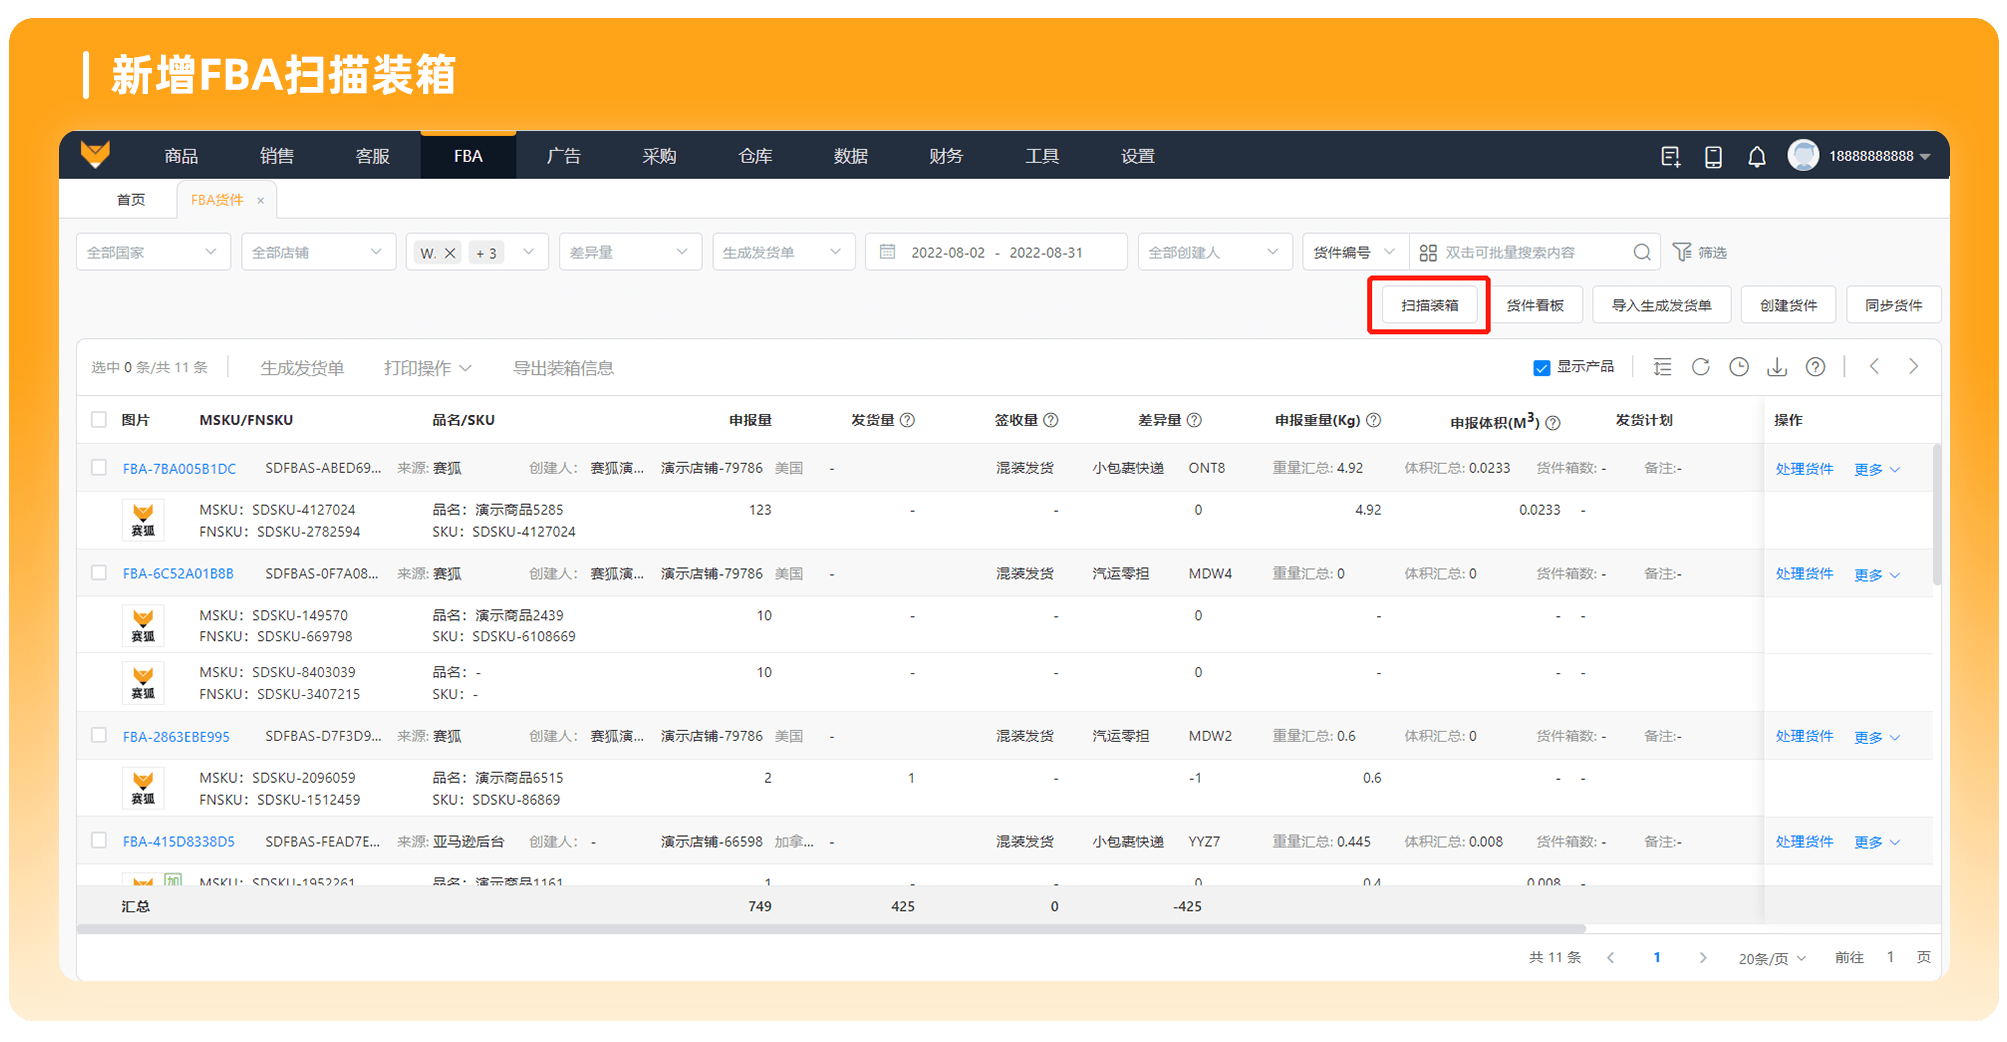Open the notification bell
Image resolution: width=2007 pixels, height=1042 pixels.
(1757, 156)
